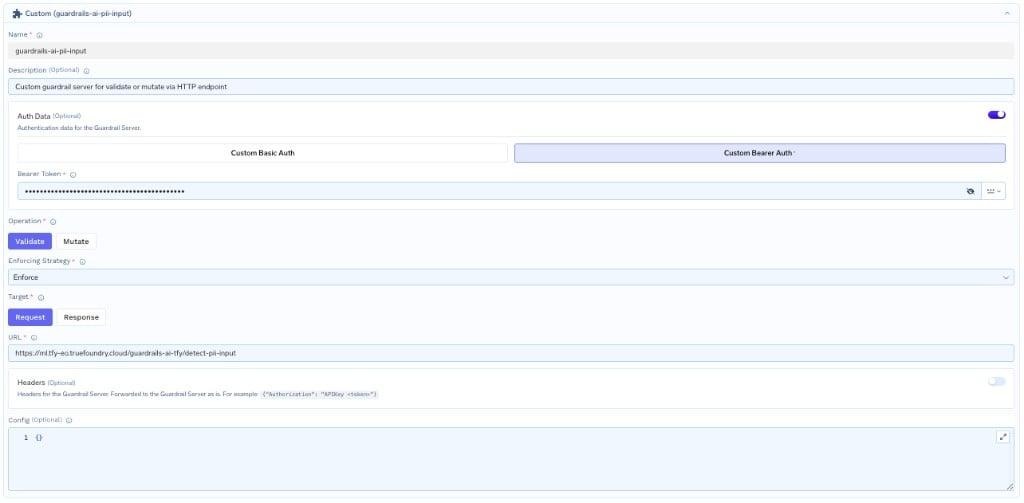This screenshot has height=503, width=1024.
Task: Select Custom Bearer Auth option
Action: pos(760,153)
